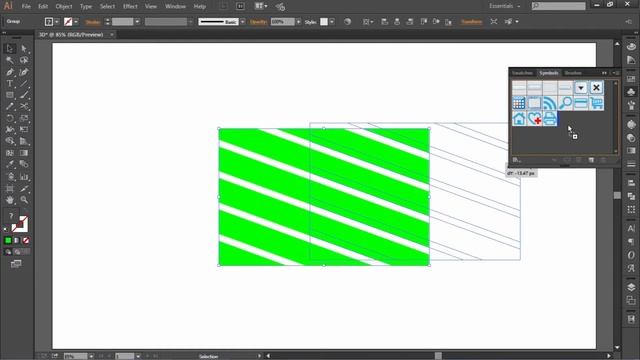The height and width of the screenshot is (360, 640).
Task: Select the shopping cart symbol
Action: coord(596,103)
